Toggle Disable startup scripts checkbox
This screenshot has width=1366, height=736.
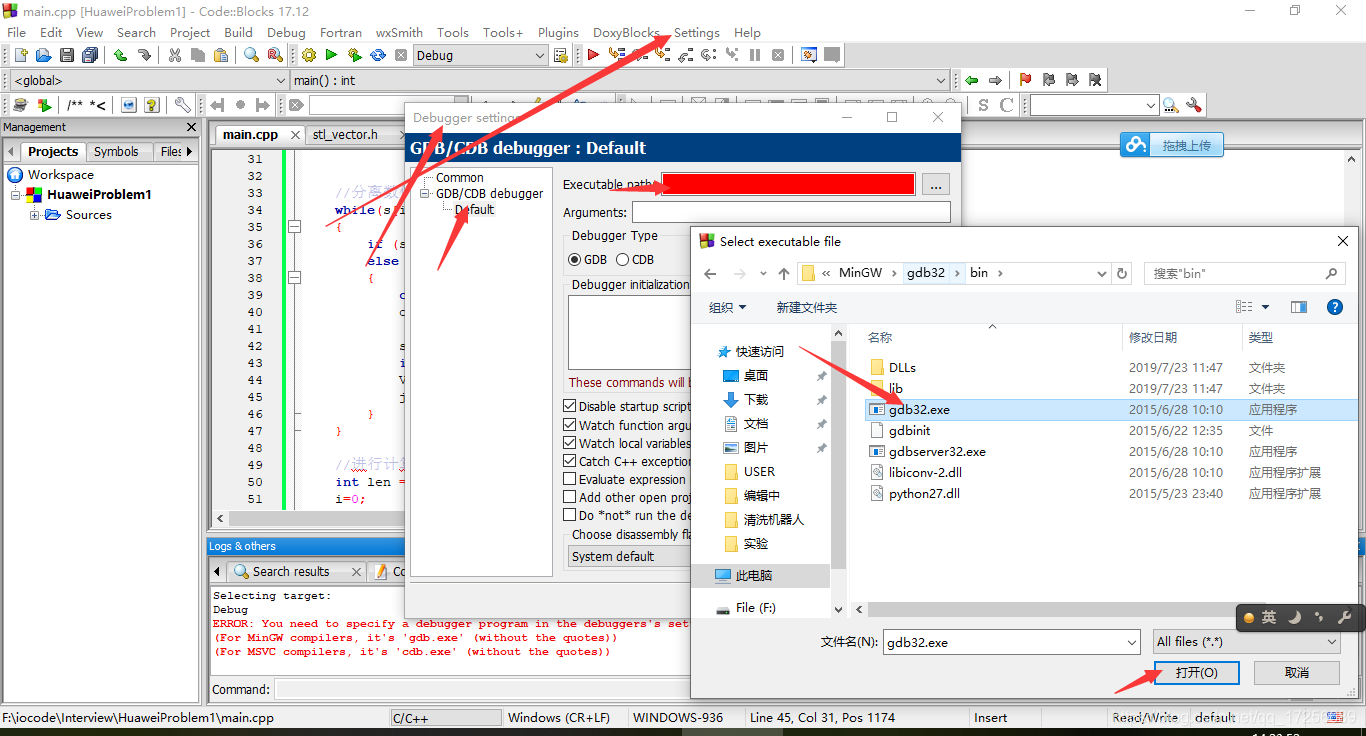pos(570,406)
